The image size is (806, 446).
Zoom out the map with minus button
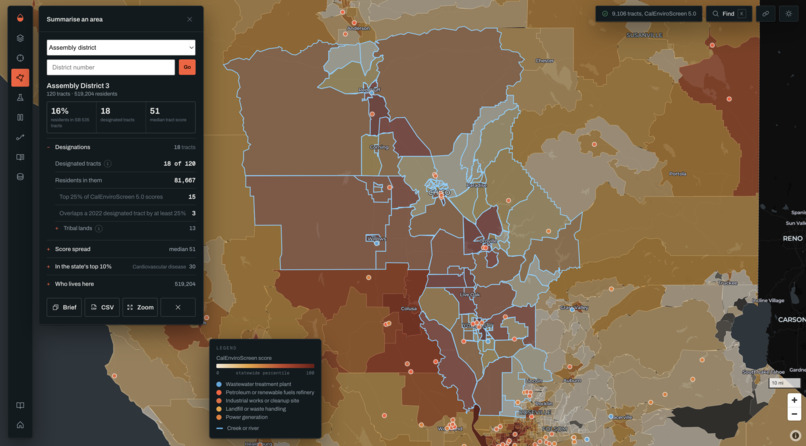coord(794,414)
